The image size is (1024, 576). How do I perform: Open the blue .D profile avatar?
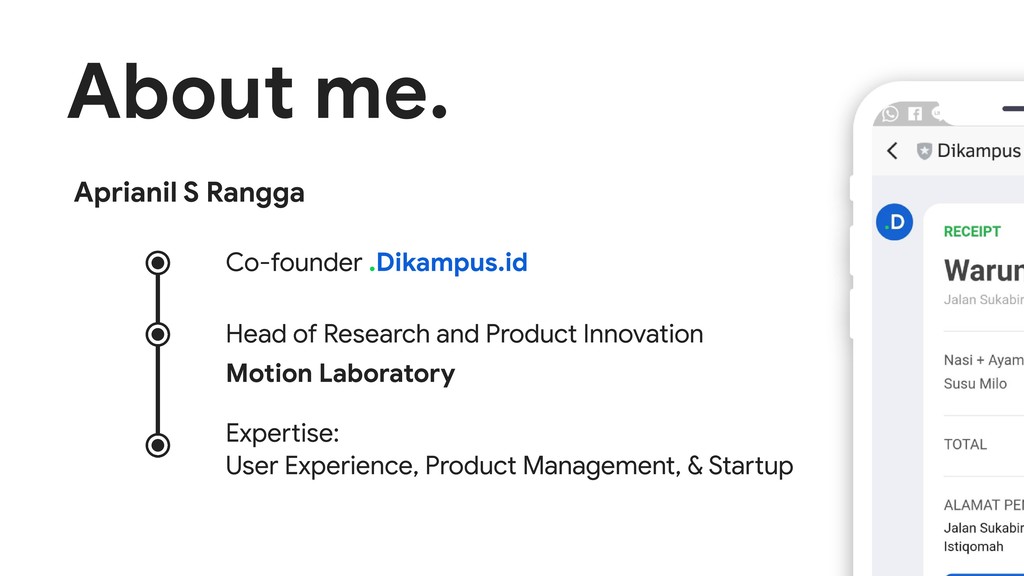pos(895,222)
